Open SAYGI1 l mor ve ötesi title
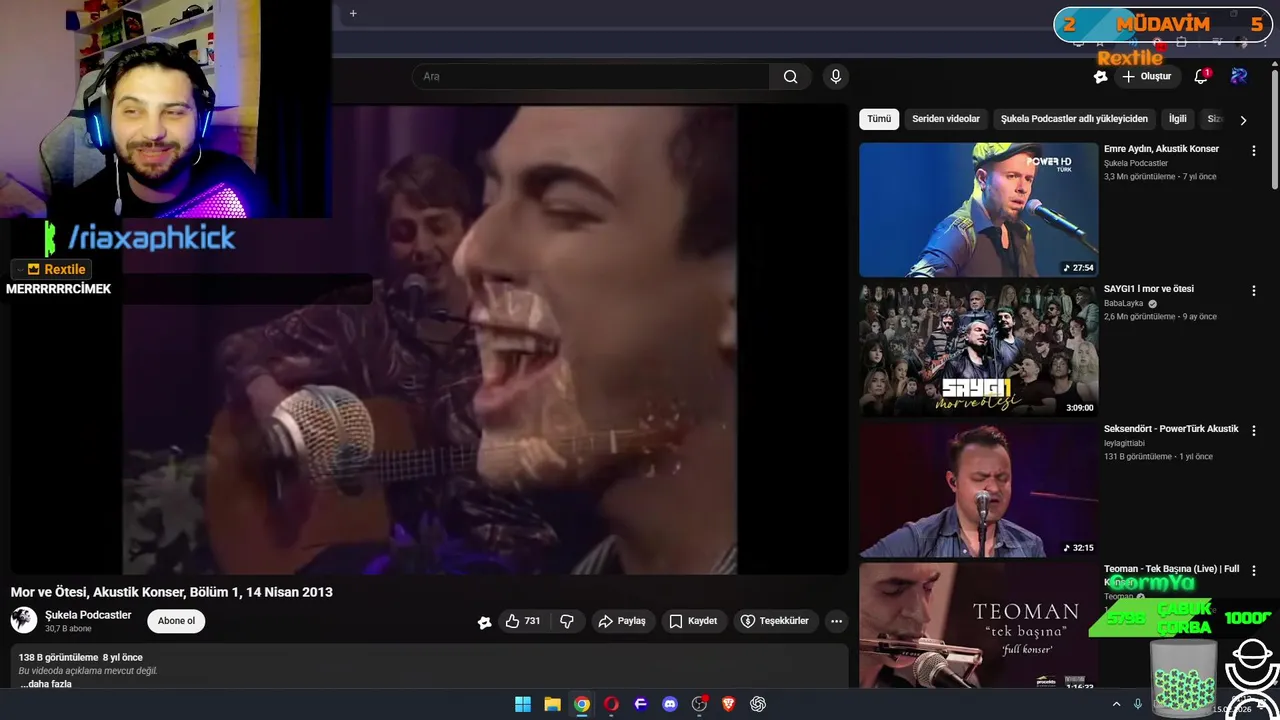Image resolution: width=1280 pixels, height=720 pixels. (x=1149, y=289)
